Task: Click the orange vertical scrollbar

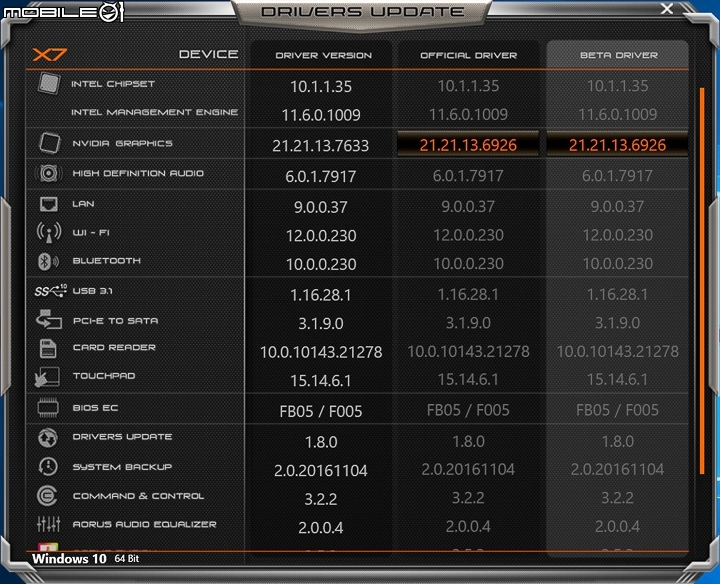Action: coord(702,281)
